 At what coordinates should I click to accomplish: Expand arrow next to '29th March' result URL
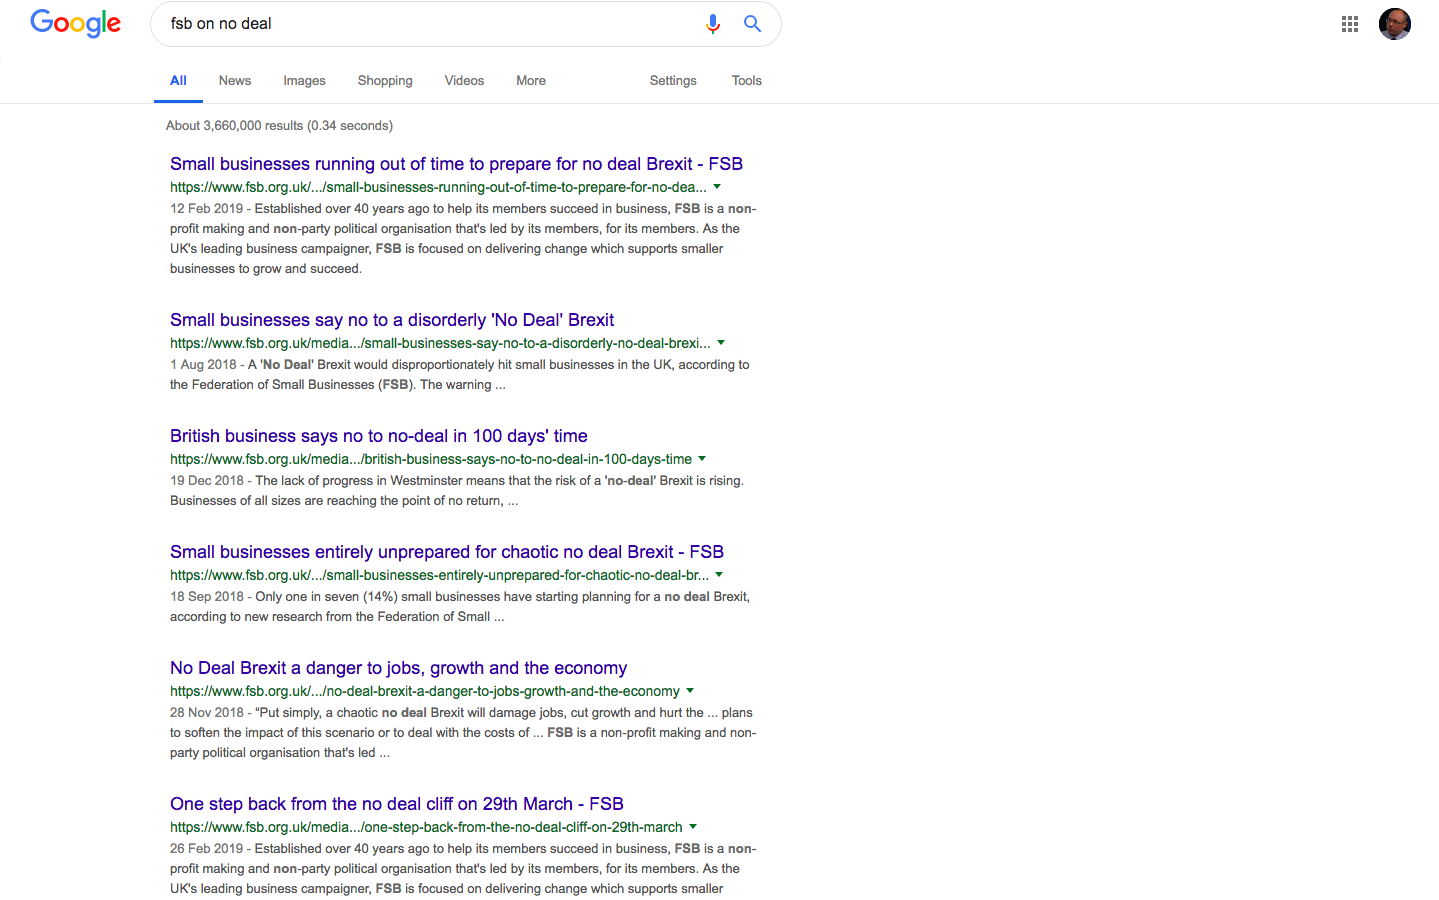click(x=693, y=827)
